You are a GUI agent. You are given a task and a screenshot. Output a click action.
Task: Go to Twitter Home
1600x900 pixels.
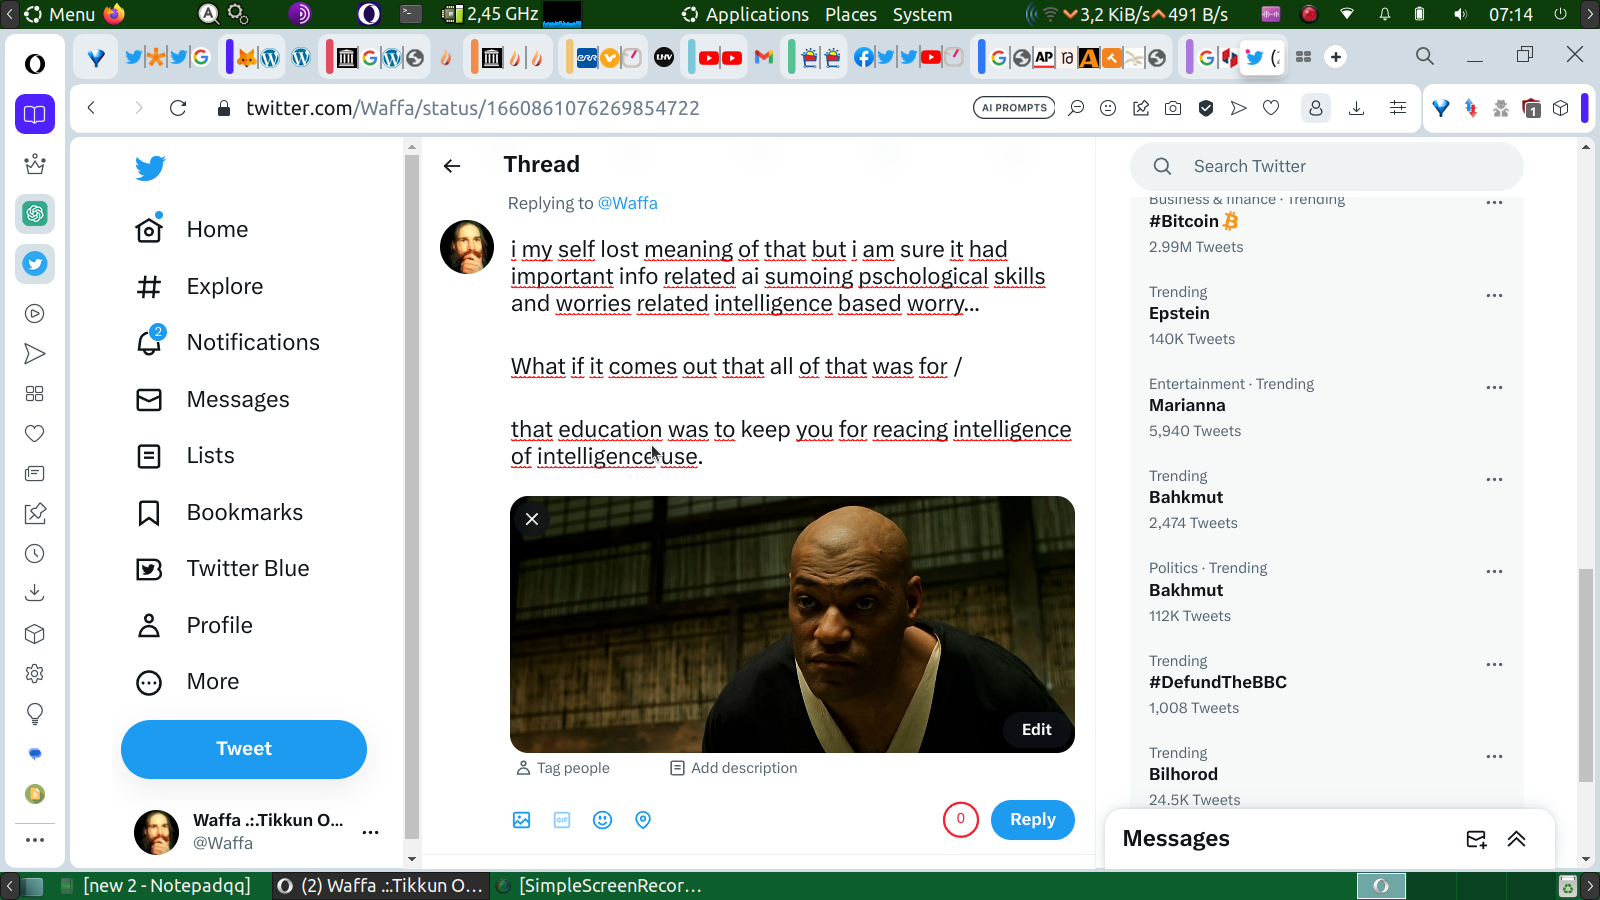click(192, 230)
